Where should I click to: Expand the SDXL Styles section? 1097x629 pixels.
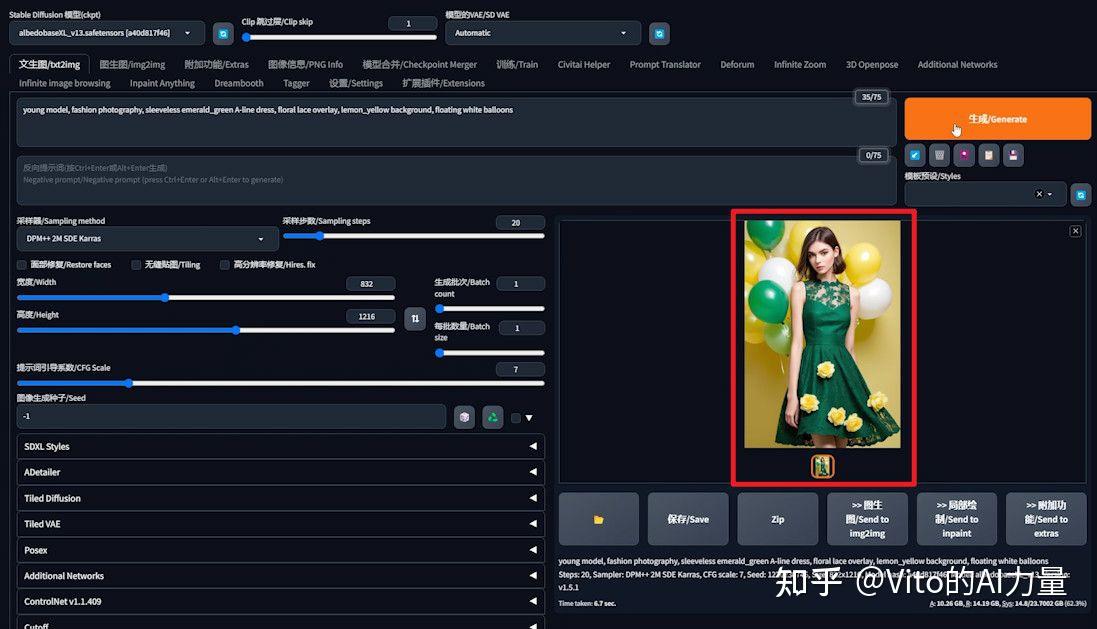tap(281, 446)
